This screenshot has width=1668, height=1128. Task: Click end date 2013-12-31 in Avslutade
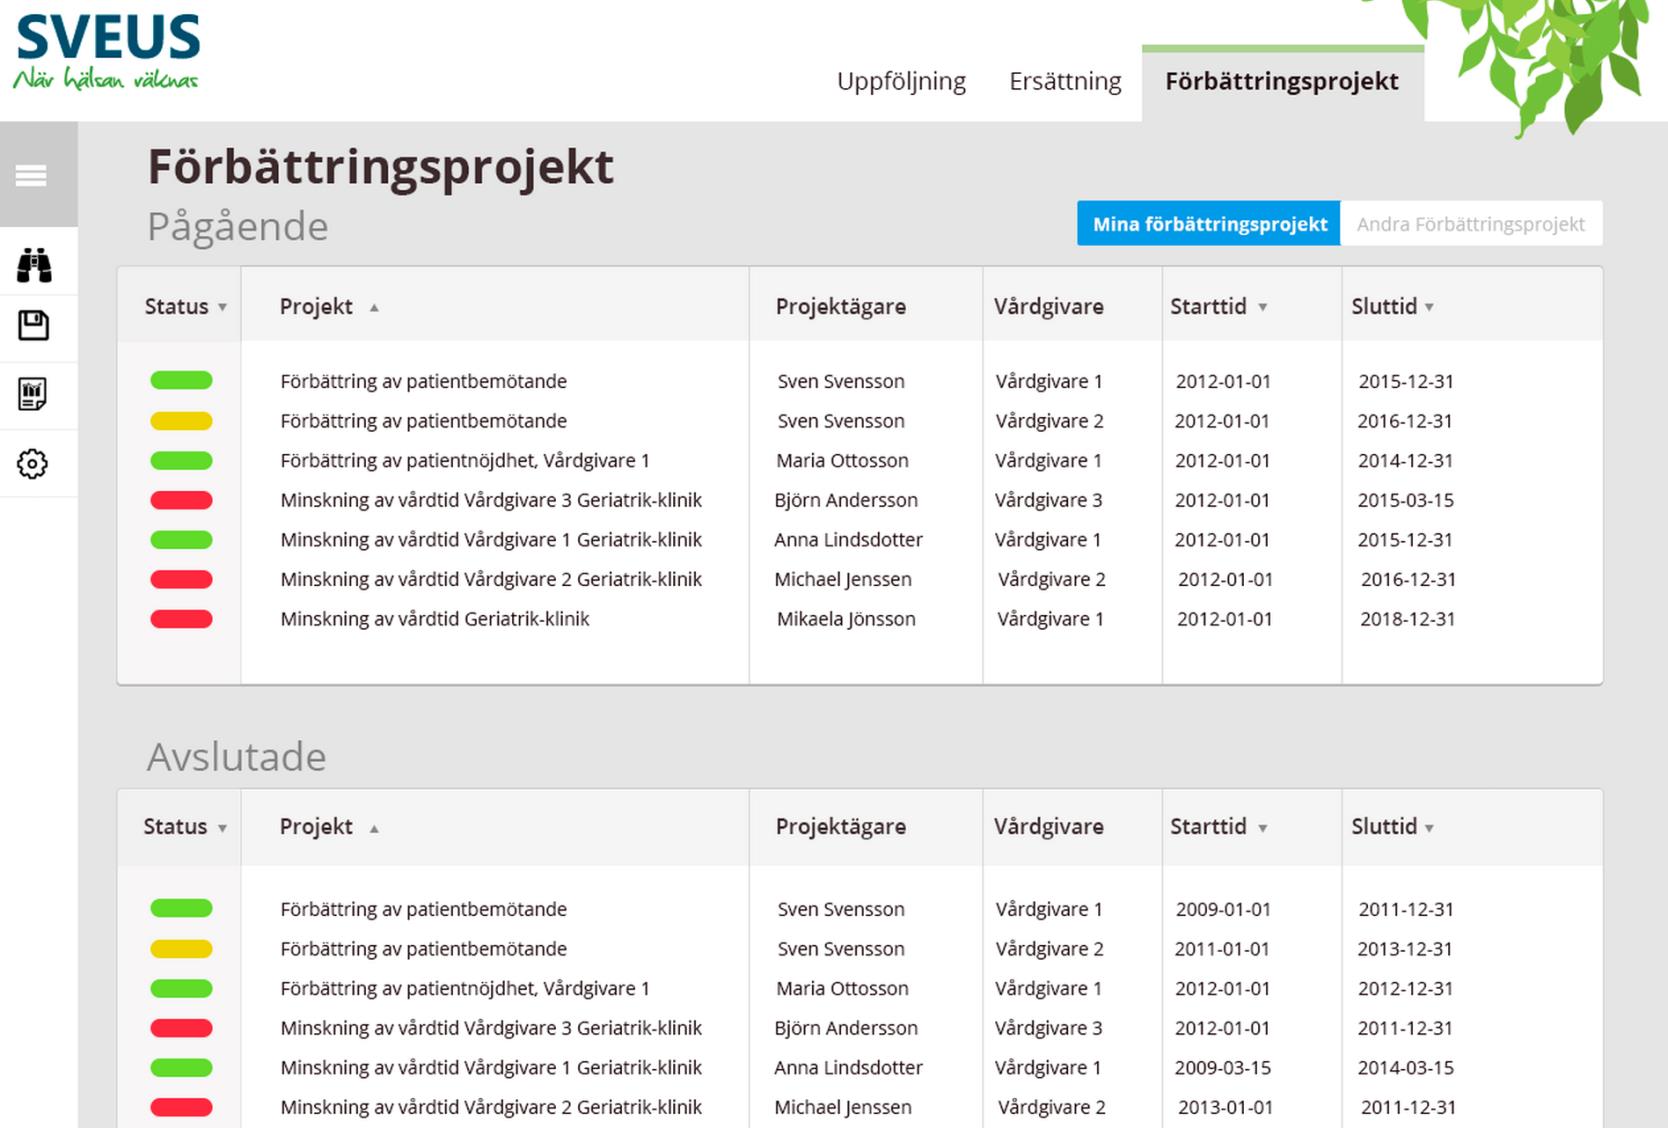(x=1404, y=949)
